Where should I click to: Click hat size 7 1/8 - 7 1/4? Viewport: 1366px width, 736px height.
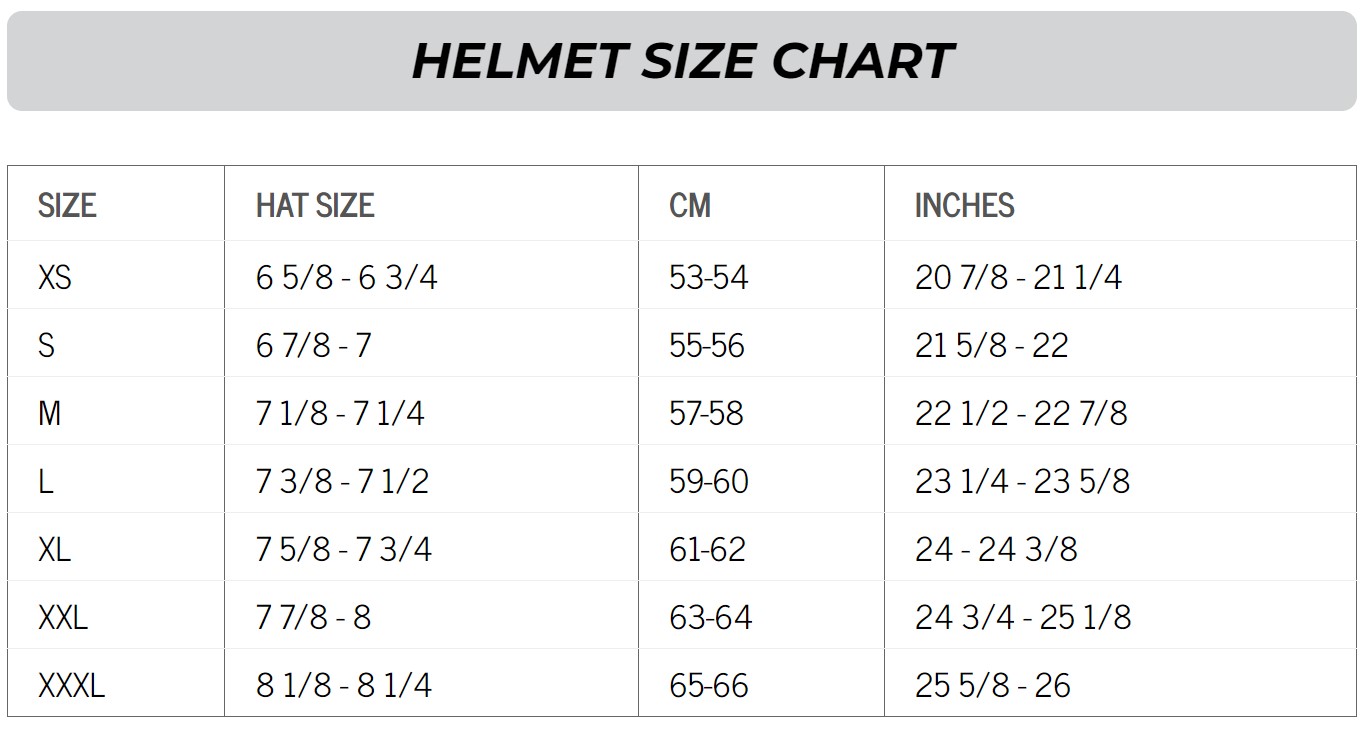click(340, 413)
